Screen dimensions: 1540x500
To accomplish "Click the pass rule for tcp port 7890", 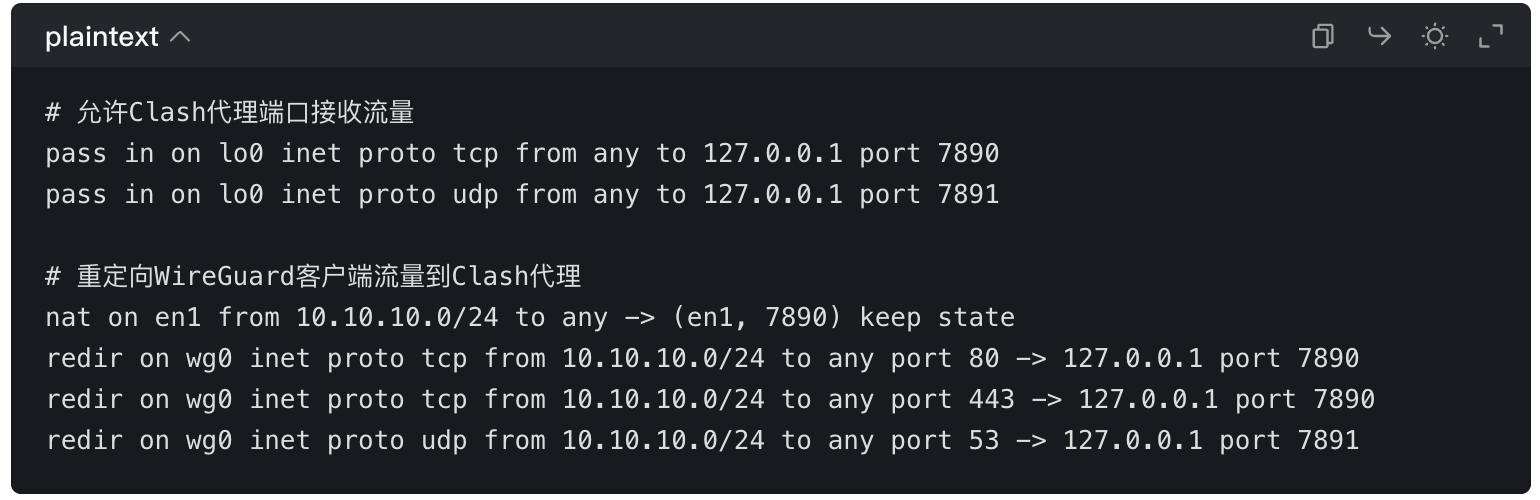I will point(522,154).
